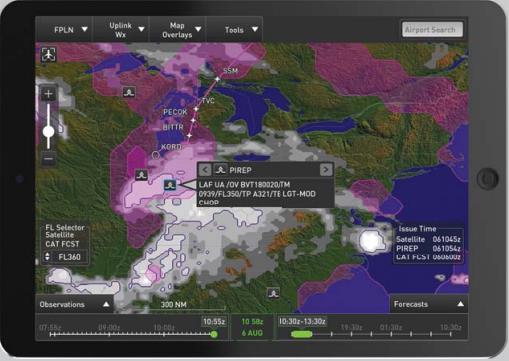The width and height of the screenshot is (509, 361).
Task: Click the KORD airport circle marker
Action: 155,155
